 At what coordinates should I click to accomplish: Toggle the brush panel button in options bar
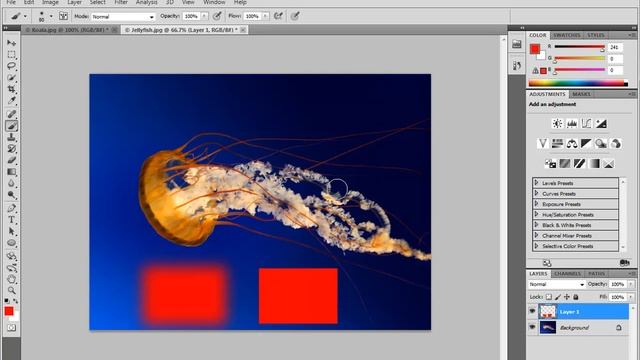63,16
